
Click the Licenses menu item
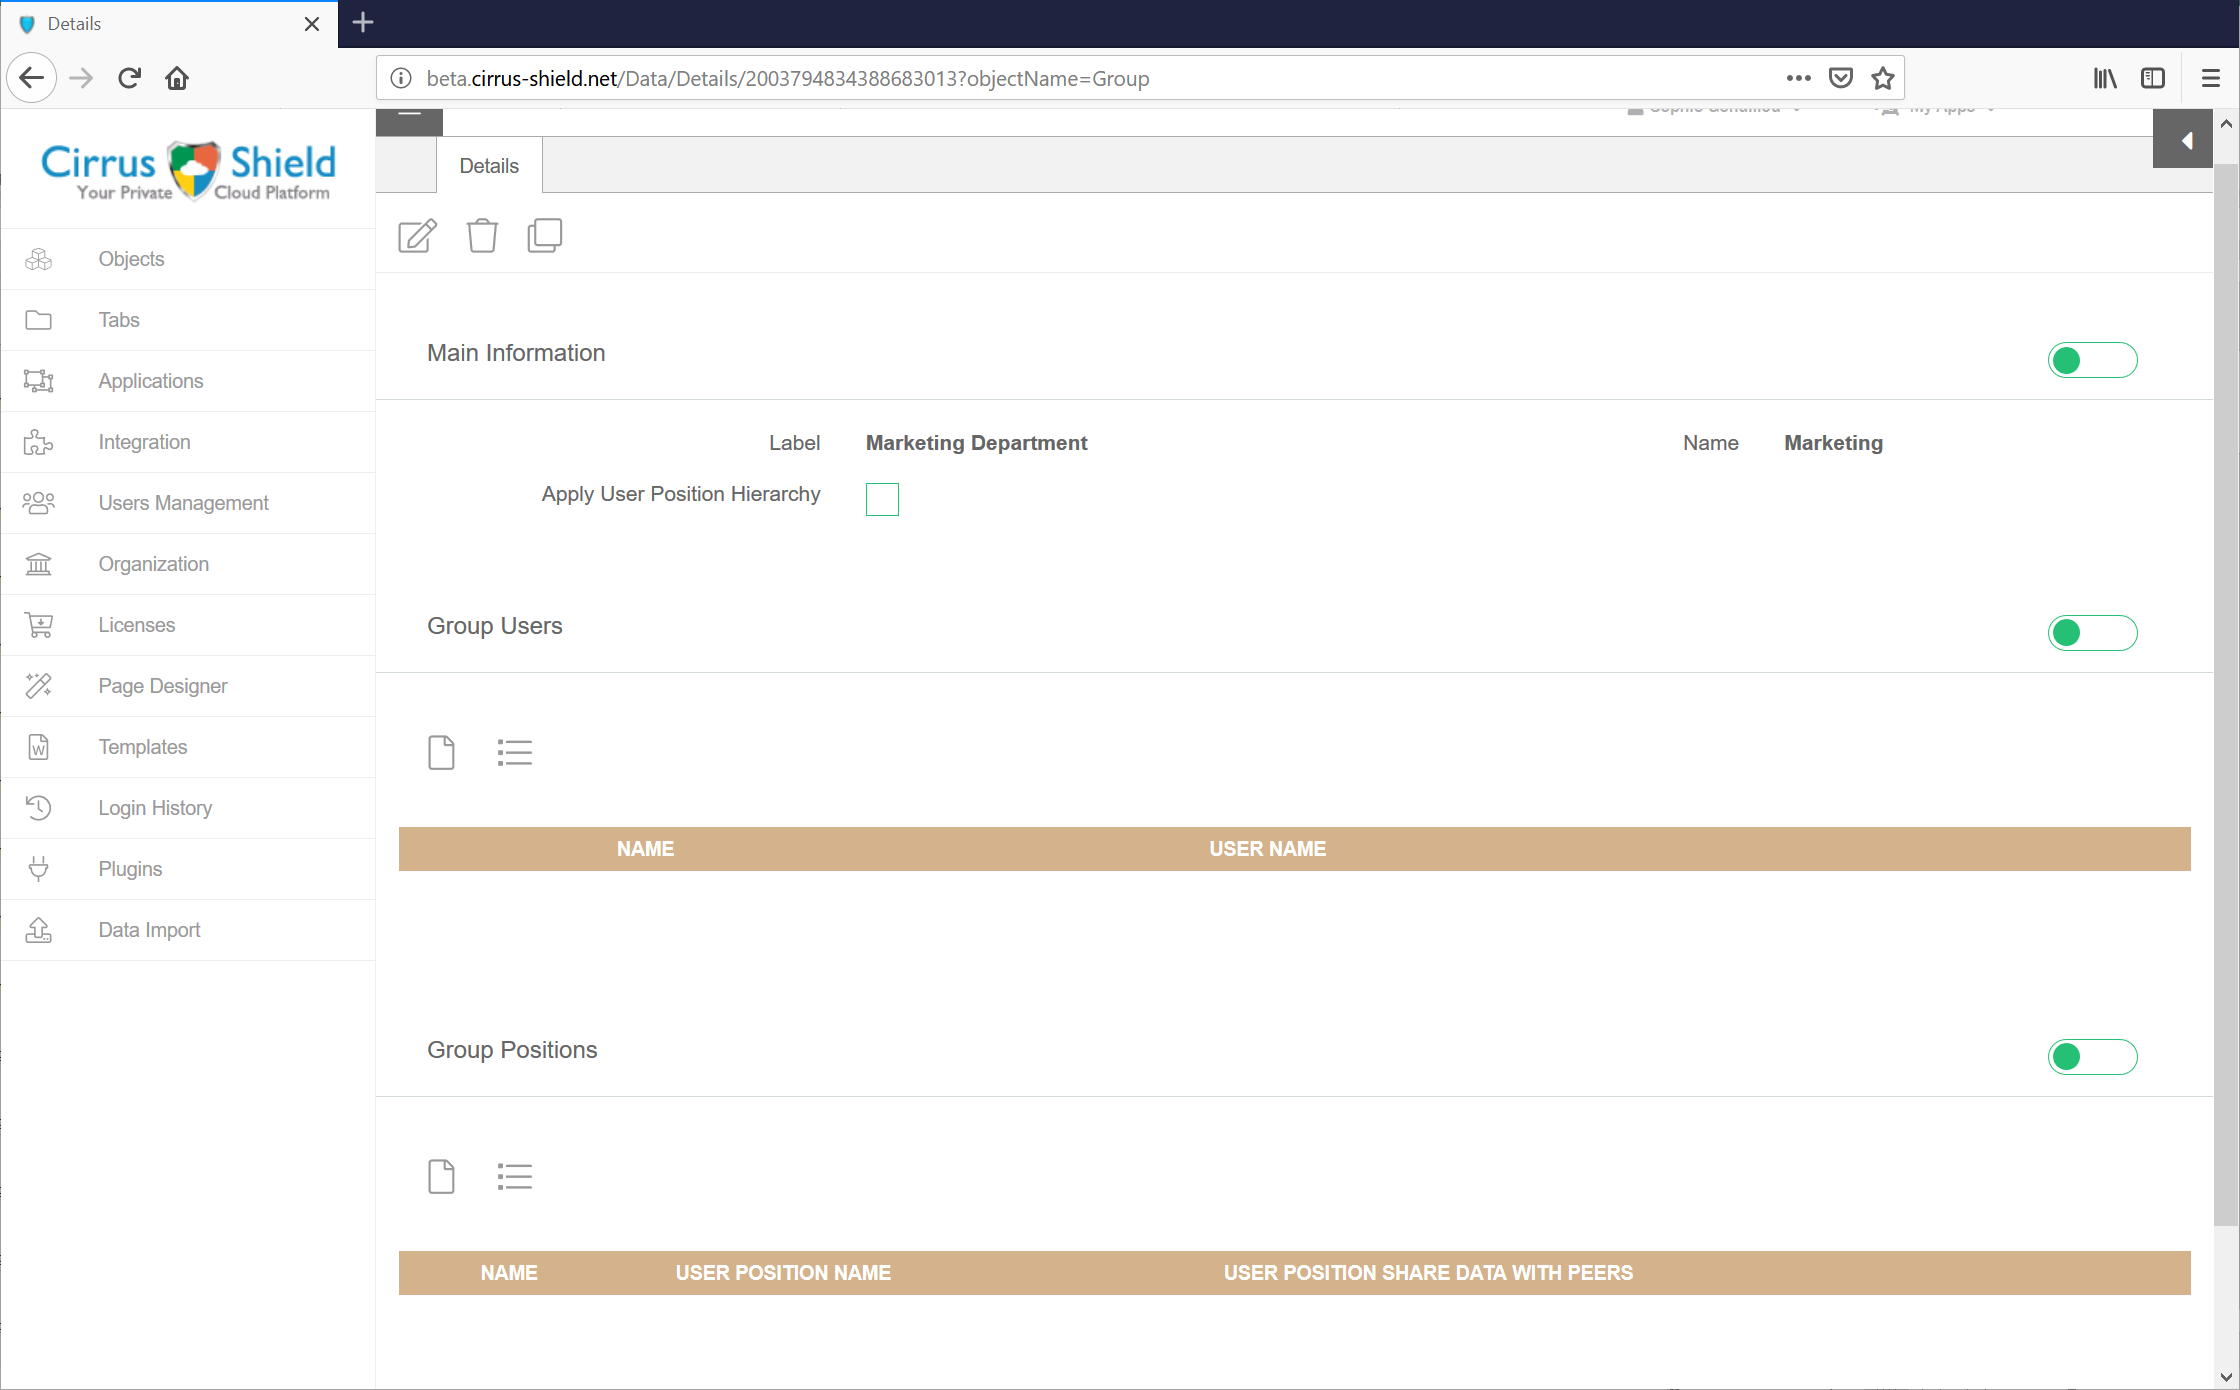coord(136,625)
